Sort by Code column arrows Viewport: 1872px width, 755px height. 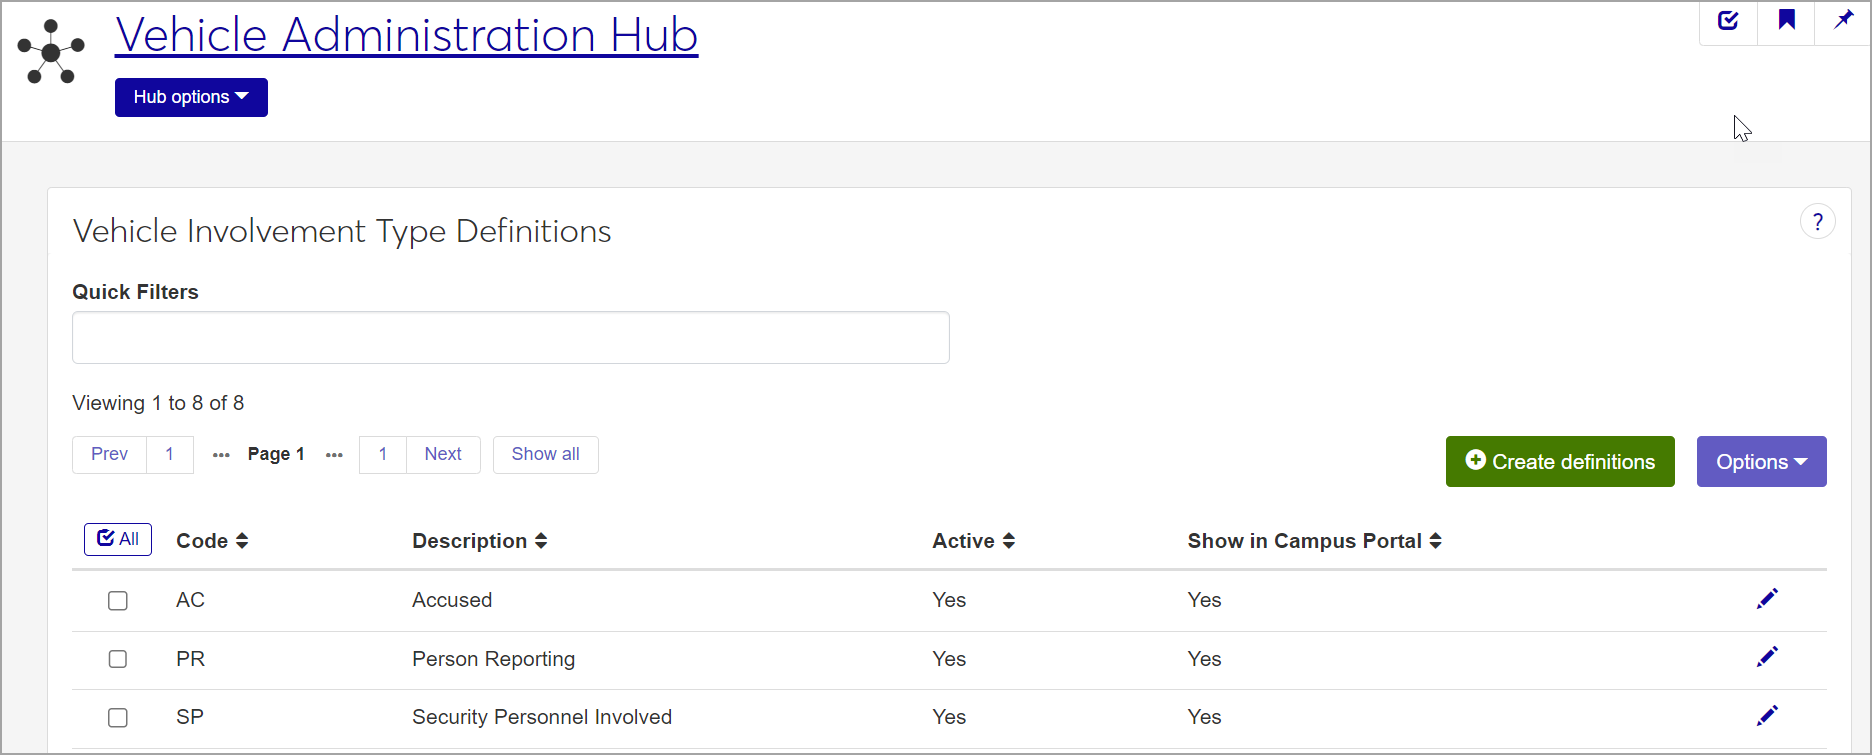241,541
